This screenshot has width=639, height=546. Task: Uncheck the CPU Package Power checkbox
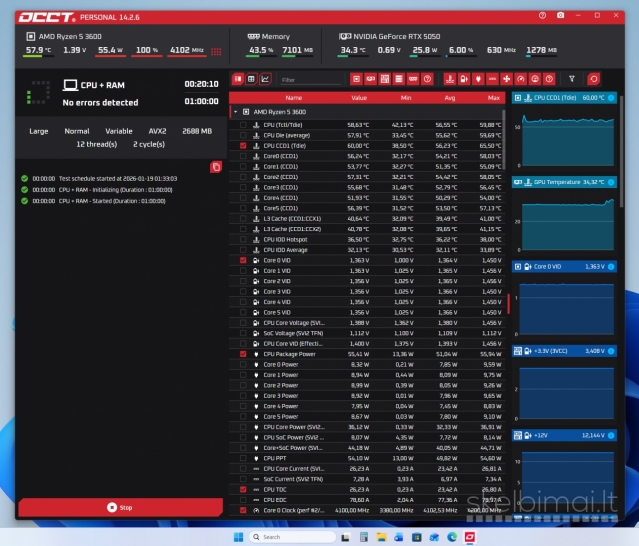coord(243,354)
